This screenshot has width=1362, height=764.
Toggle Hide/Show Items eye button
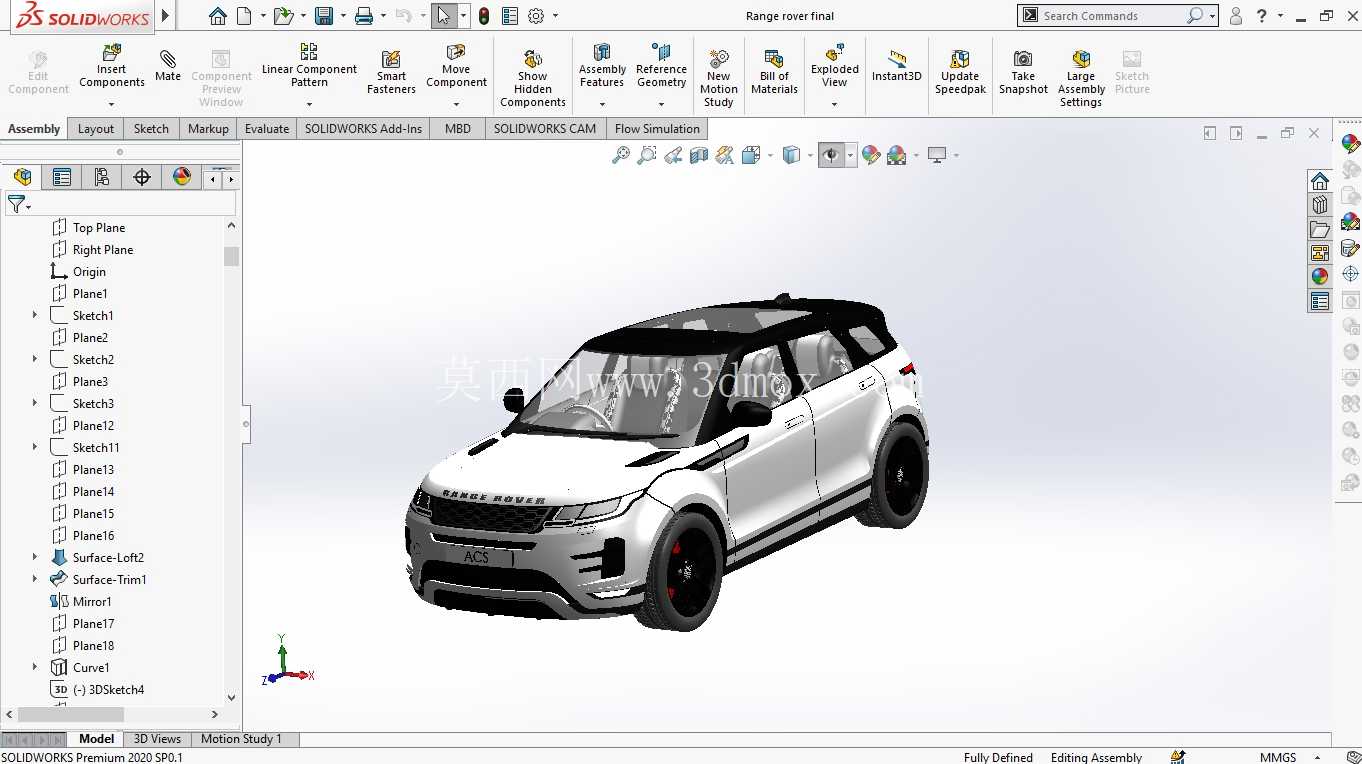[831, 155]
